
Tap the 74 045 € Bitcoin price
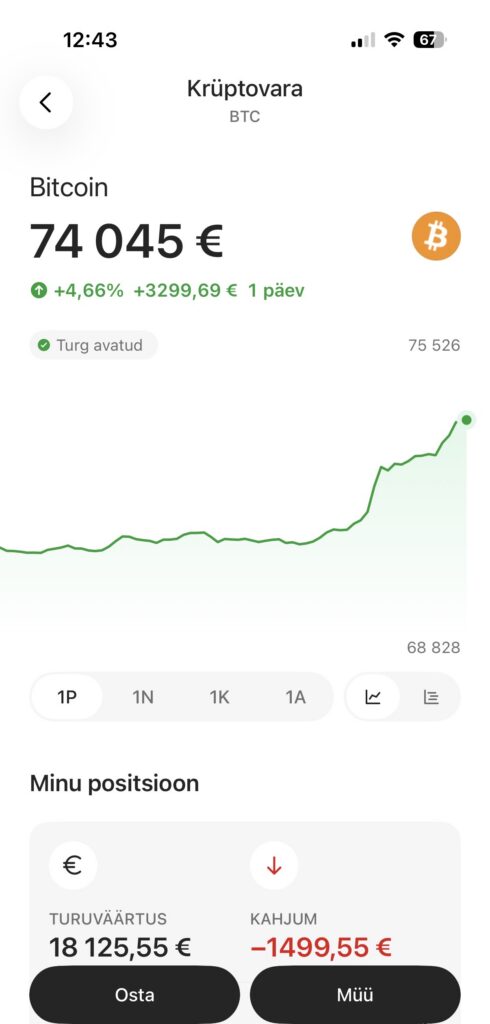[127, 240]
